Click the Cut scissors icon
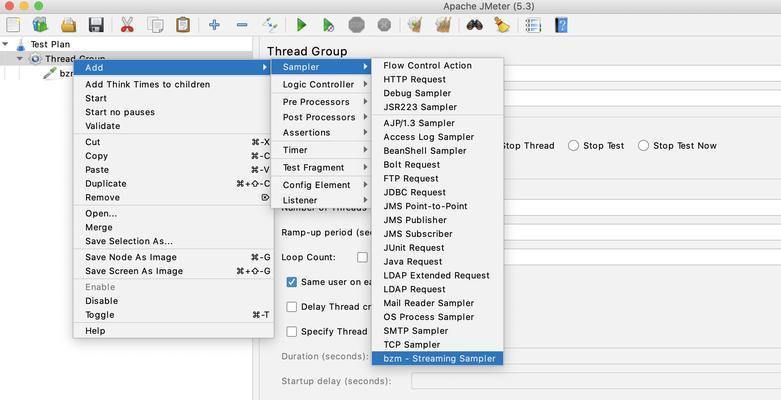 pyautogui.click(x=127, y=24)
